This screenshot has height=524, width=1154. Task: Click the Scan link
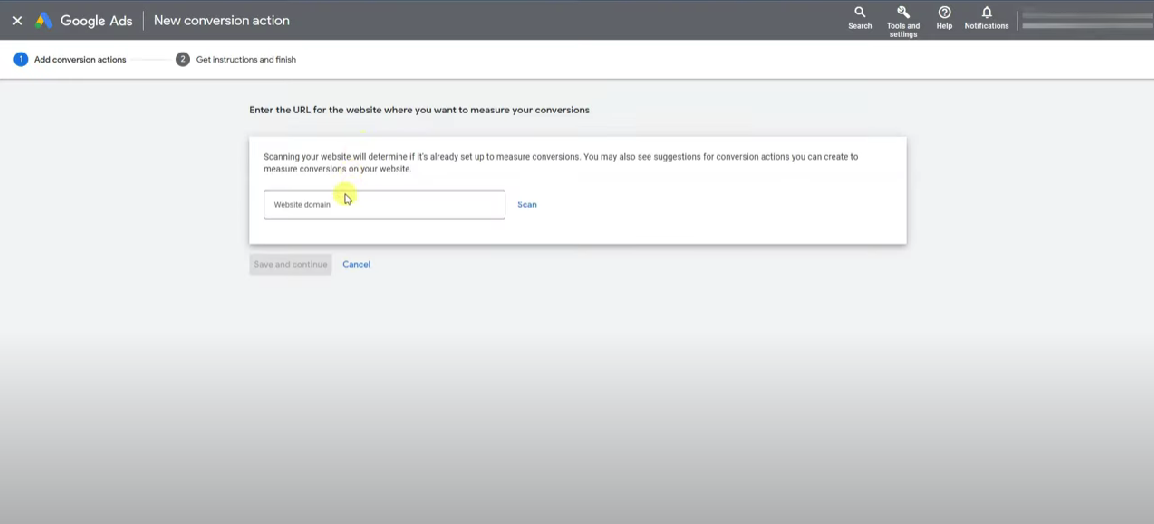[527, 205]
